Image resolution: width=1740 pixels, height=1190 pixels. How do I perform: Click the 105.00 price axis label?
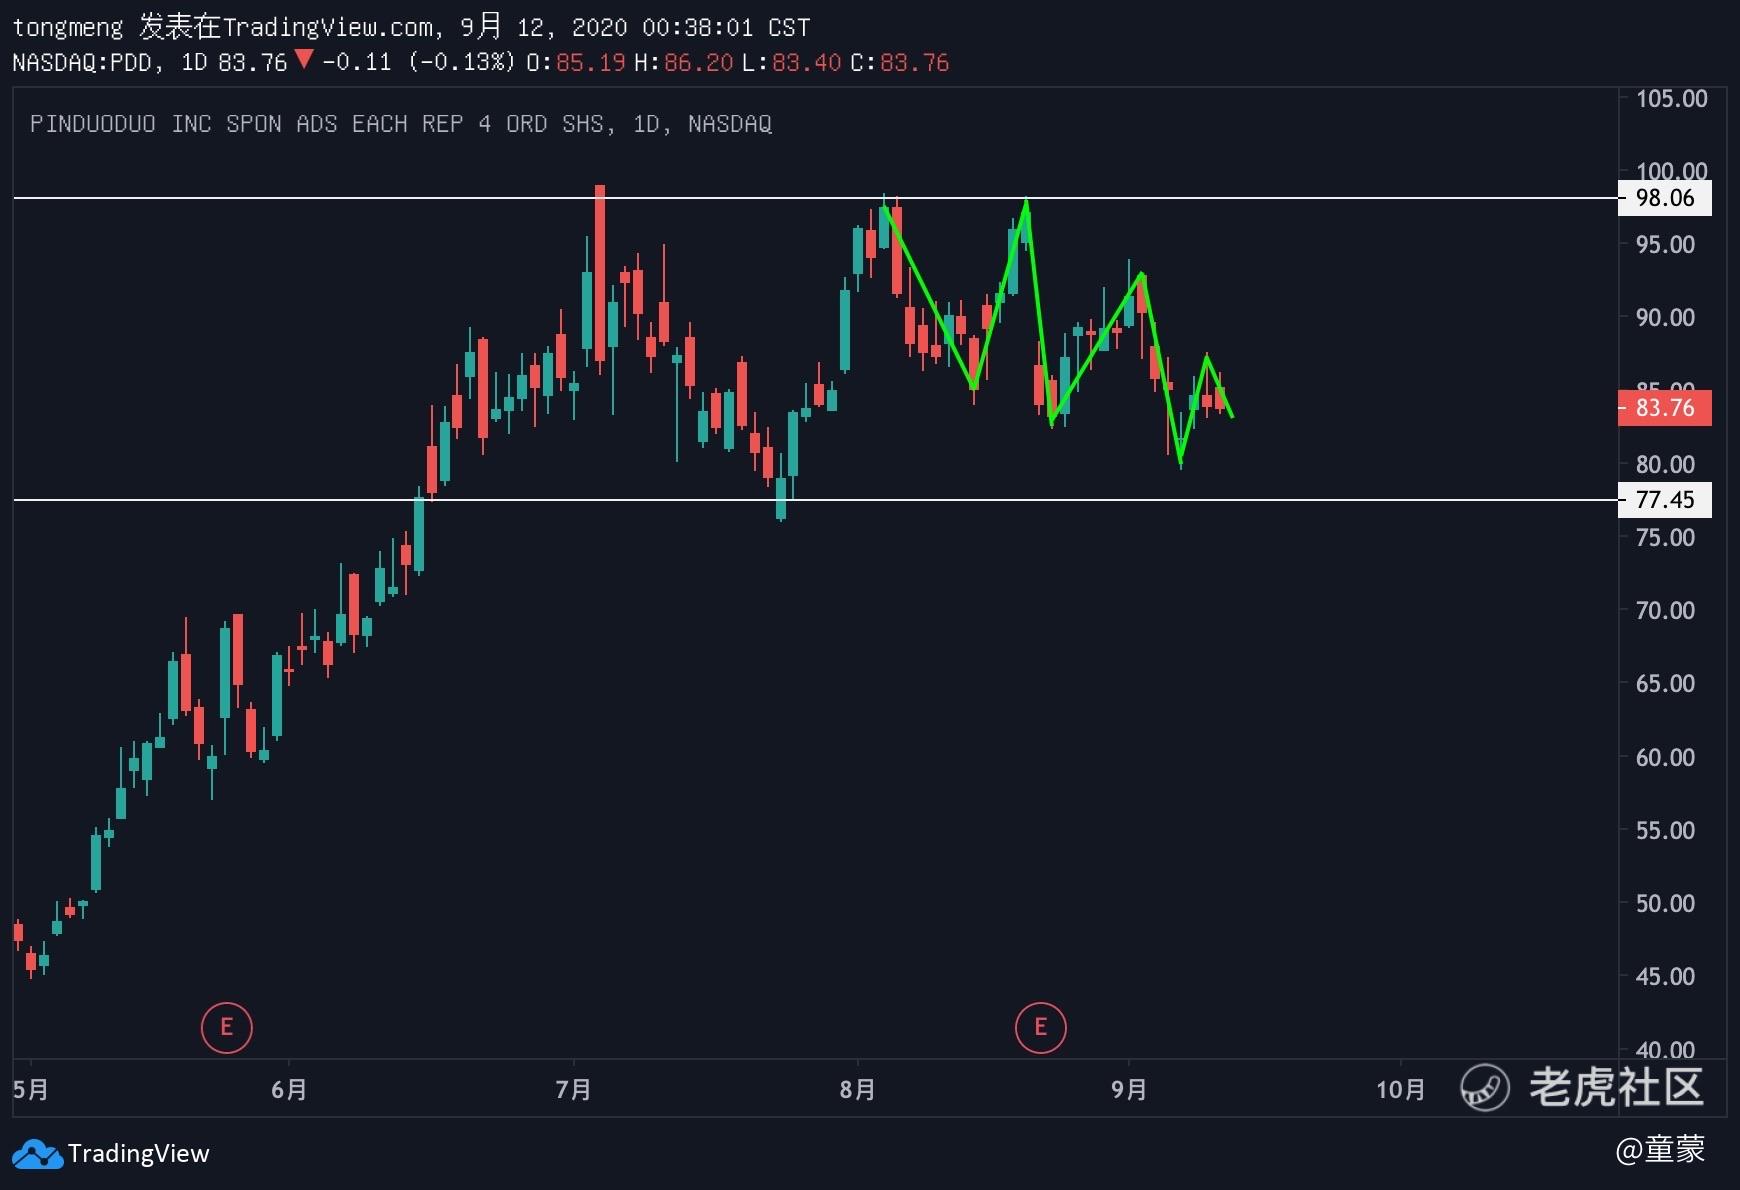coord(1671,99)
